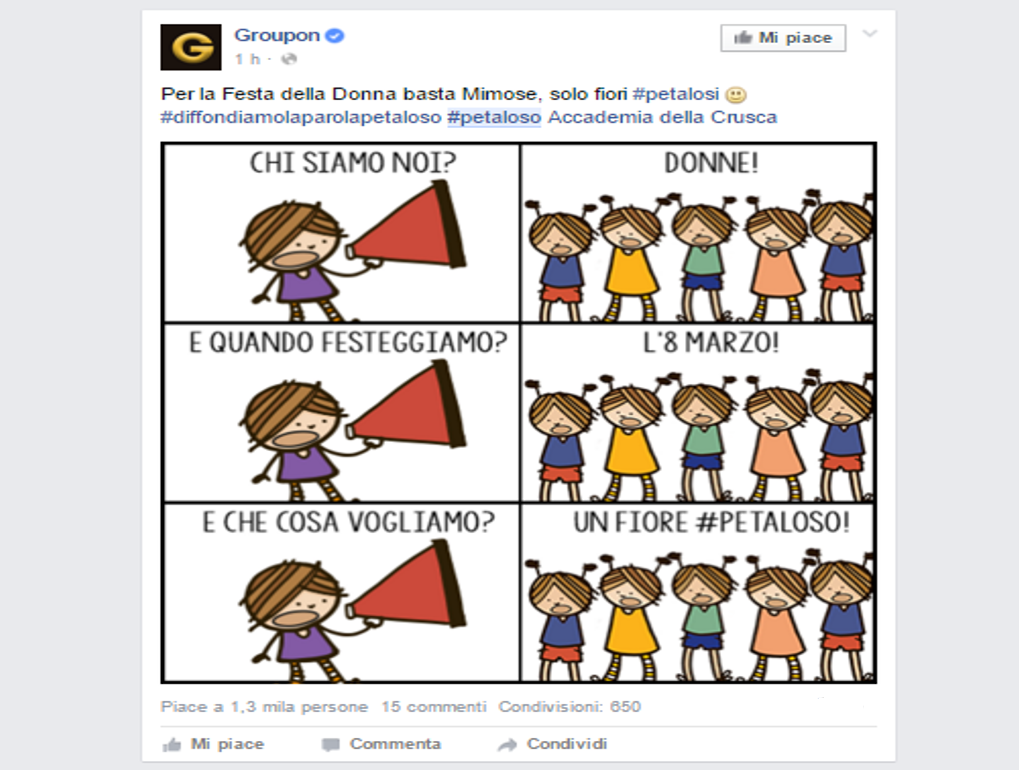Viewport: 1019px width, 770px height.
Task: Open the petaloso comic image
Action: pyautogui.click(x=519, y=413)
